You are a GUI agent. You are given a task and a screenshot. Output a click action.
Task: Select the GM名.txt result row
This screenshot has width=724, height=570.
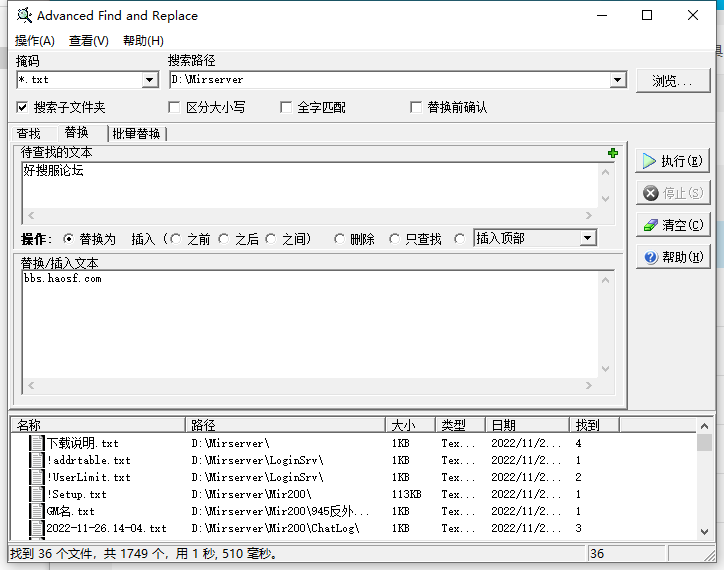pyautogui.click(x=354, y=511)
